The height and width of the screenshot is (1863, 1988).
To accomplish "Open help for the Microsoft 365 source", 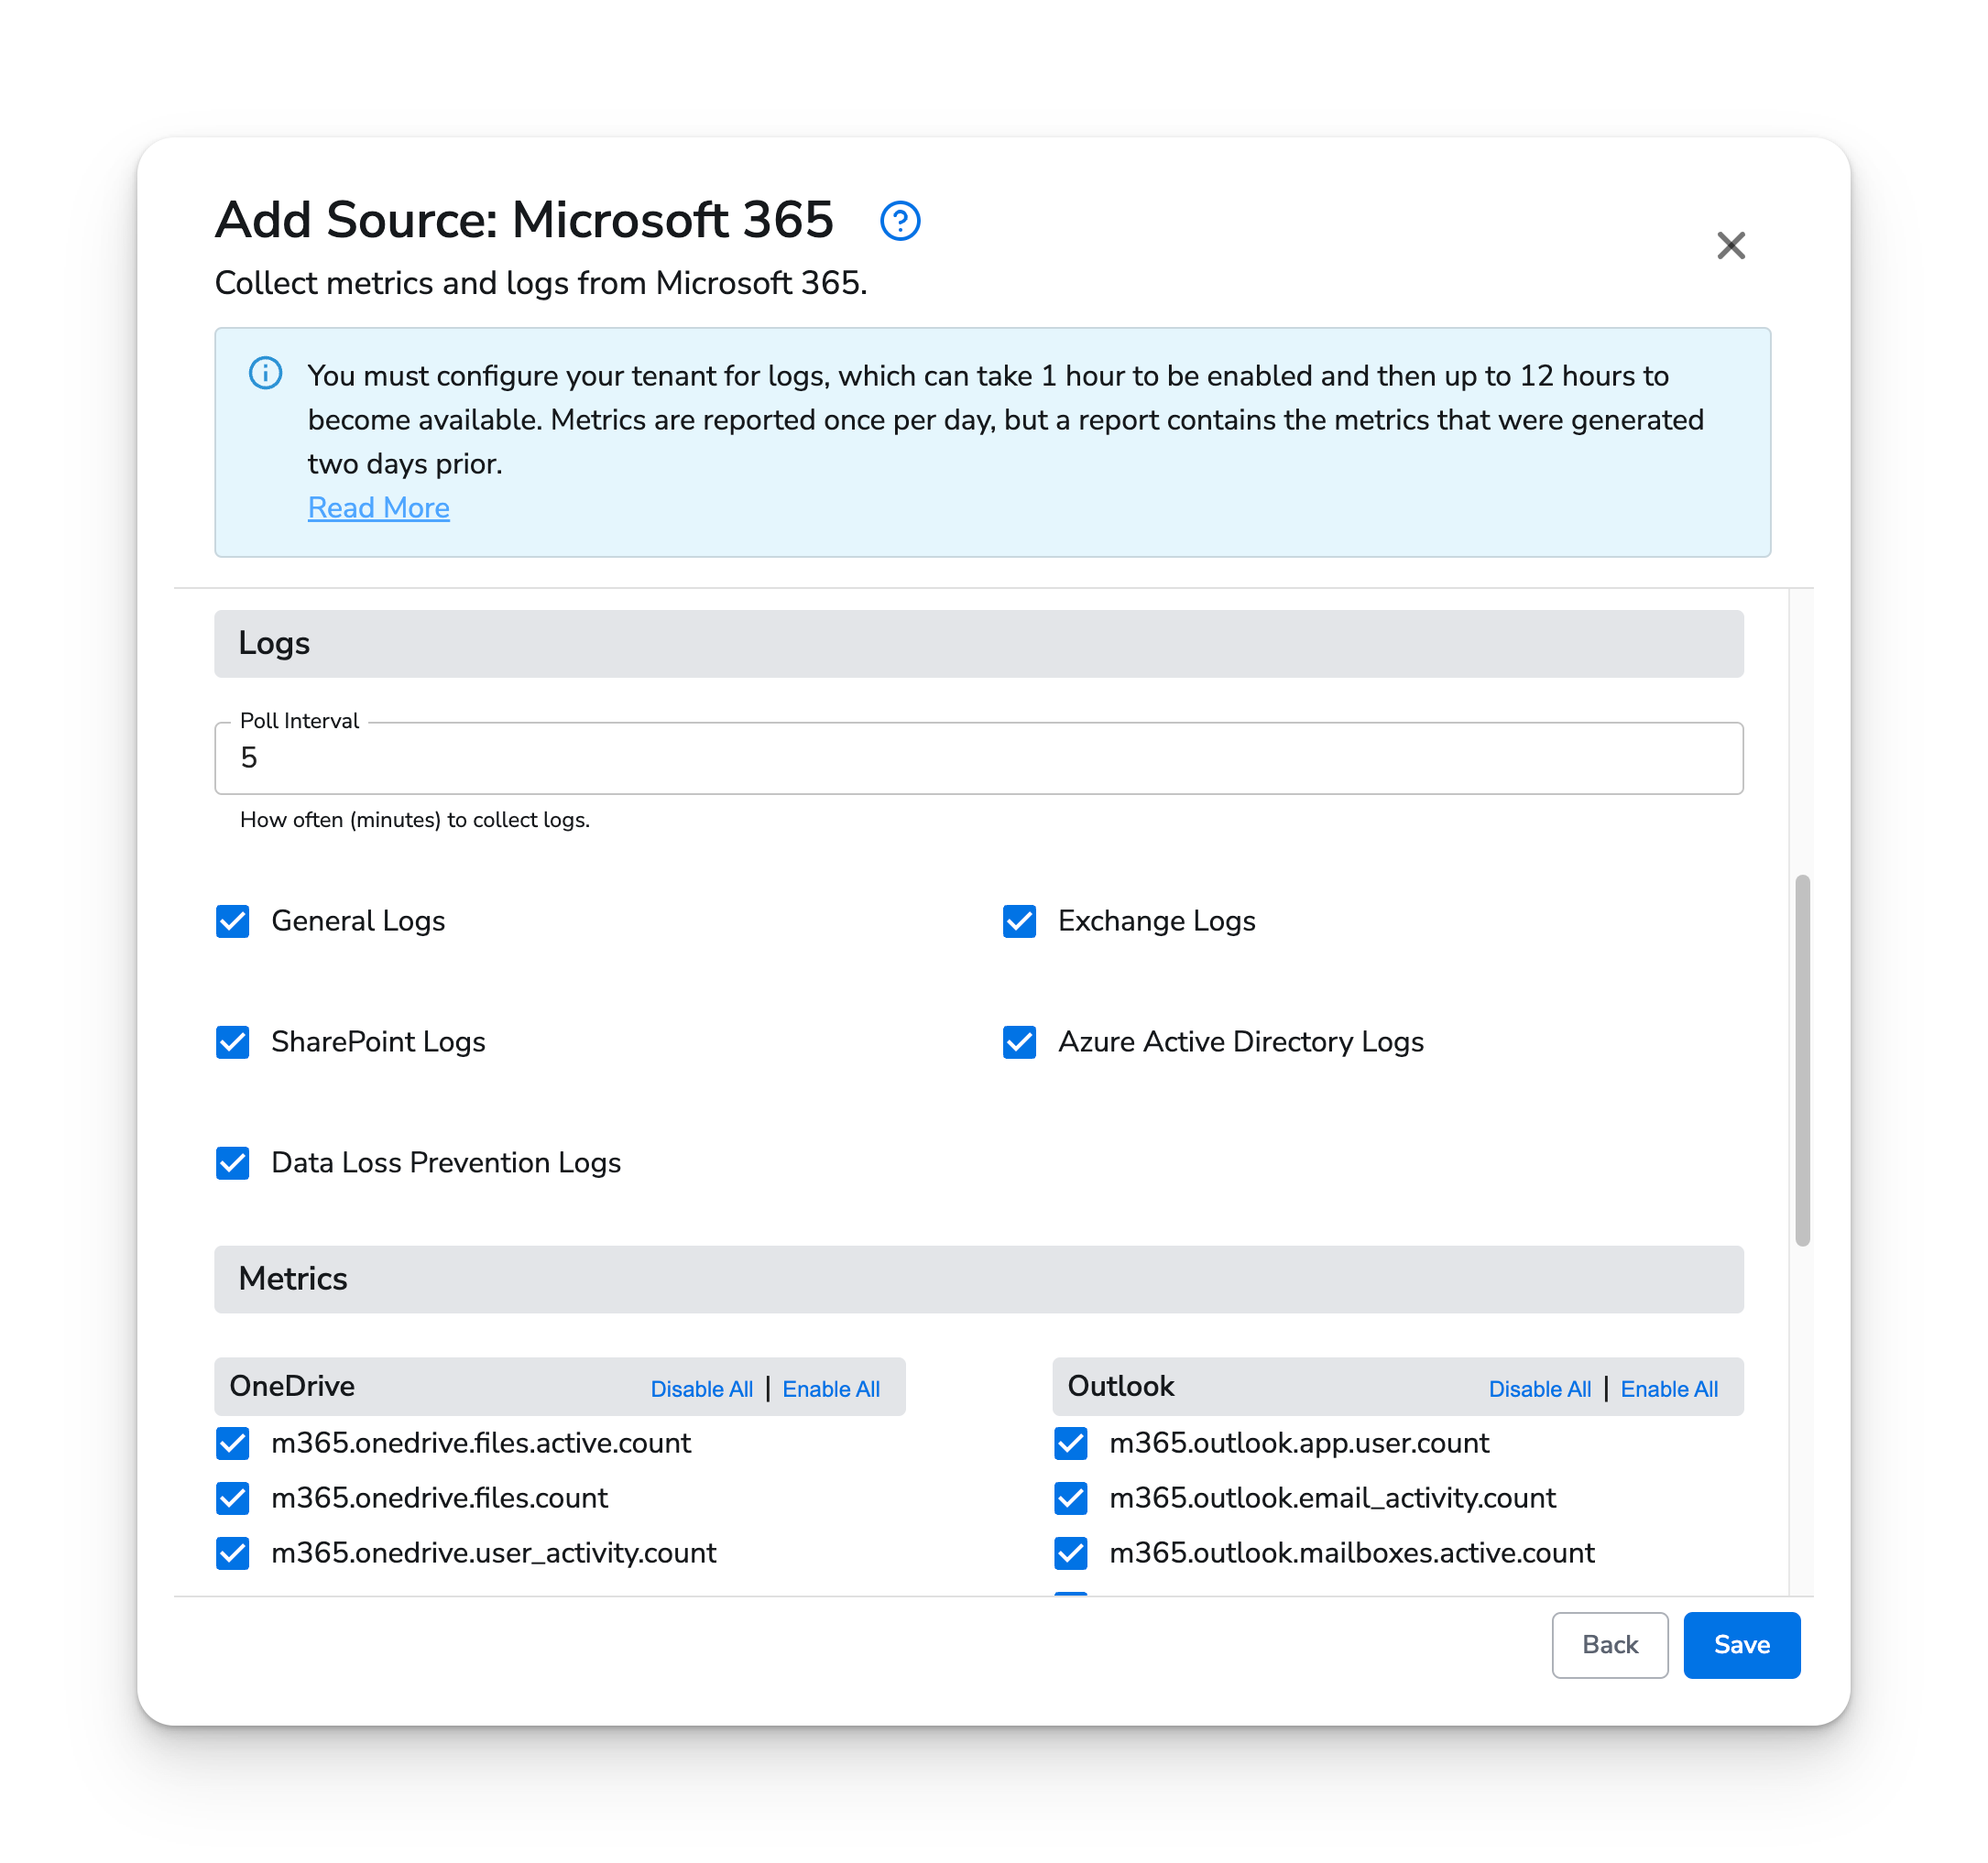I will point(899,221).
